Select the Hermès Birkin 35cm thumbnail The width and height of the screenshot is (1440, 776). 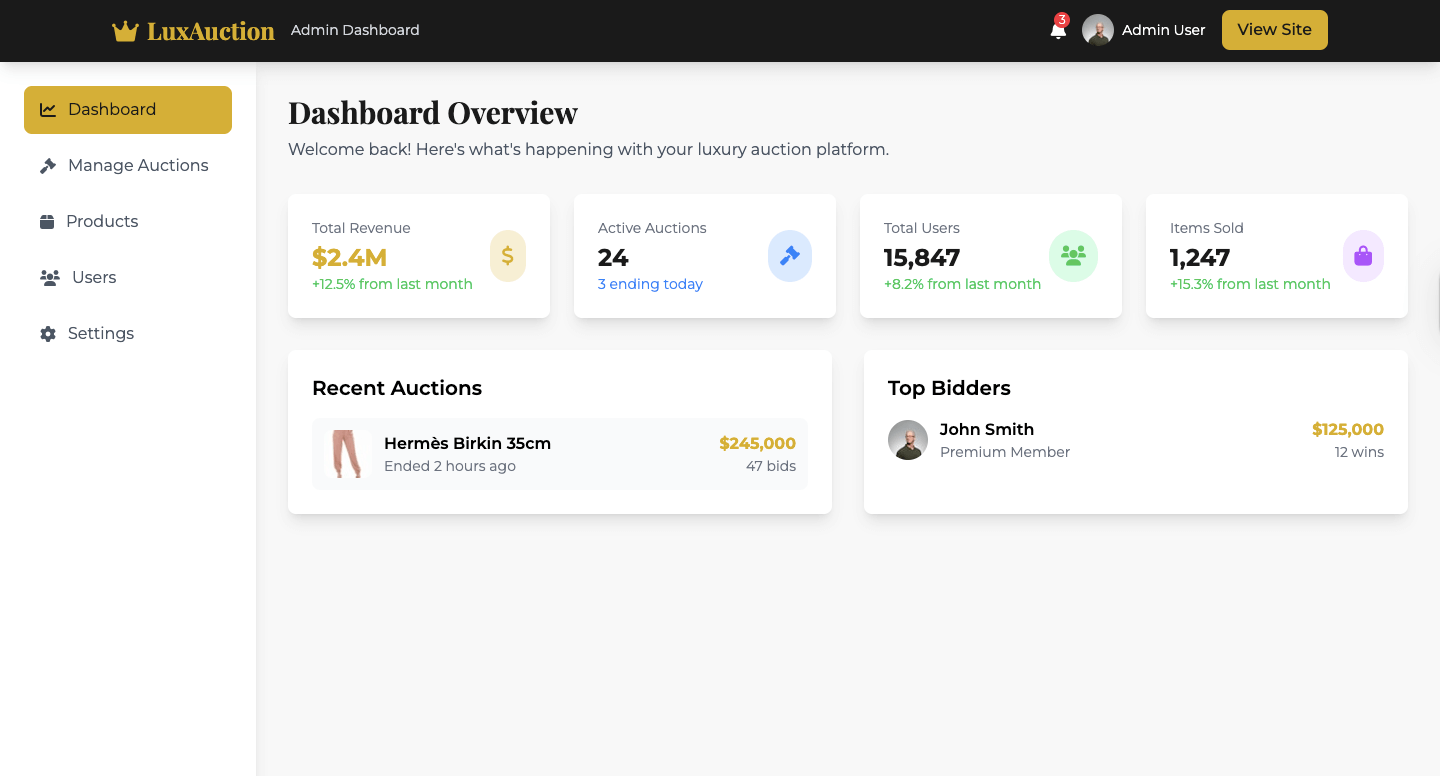pyautogui.click(x=346, y=454)
